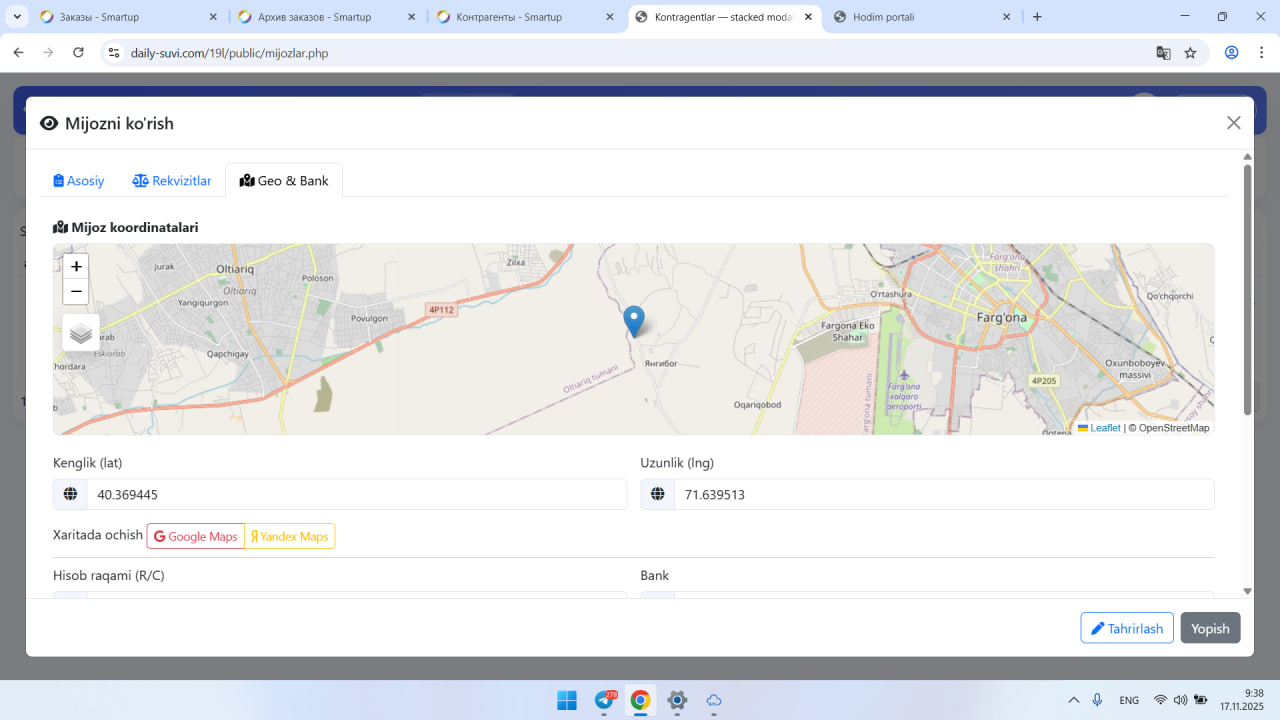Open Telegram from the taskbar
Viewport: 1280px width, 720px height.
(x=605, y=700)
